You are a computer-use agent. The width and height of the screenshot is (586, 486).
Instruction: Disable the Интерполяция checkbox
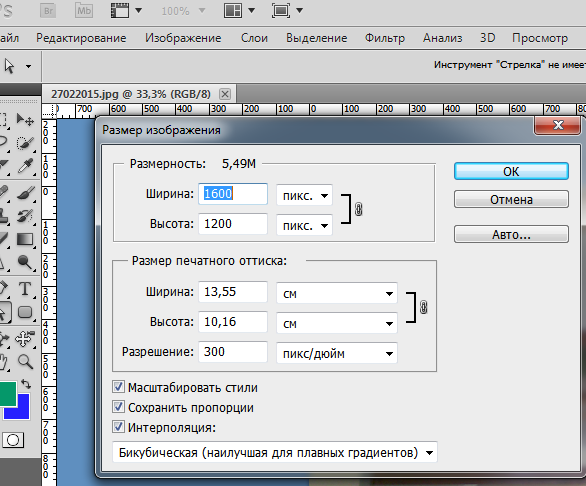[118, 427]
